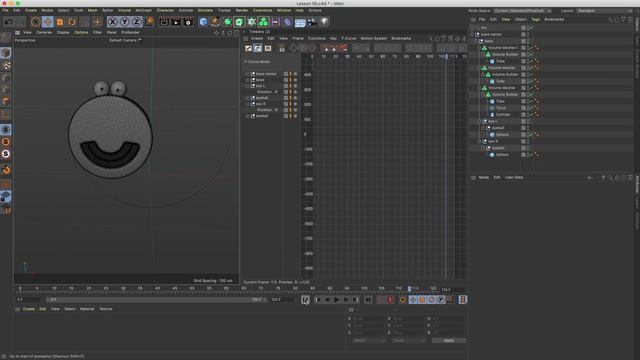
Task: Select the Torus object in Object Manager
Action: [x=501, y=108]
